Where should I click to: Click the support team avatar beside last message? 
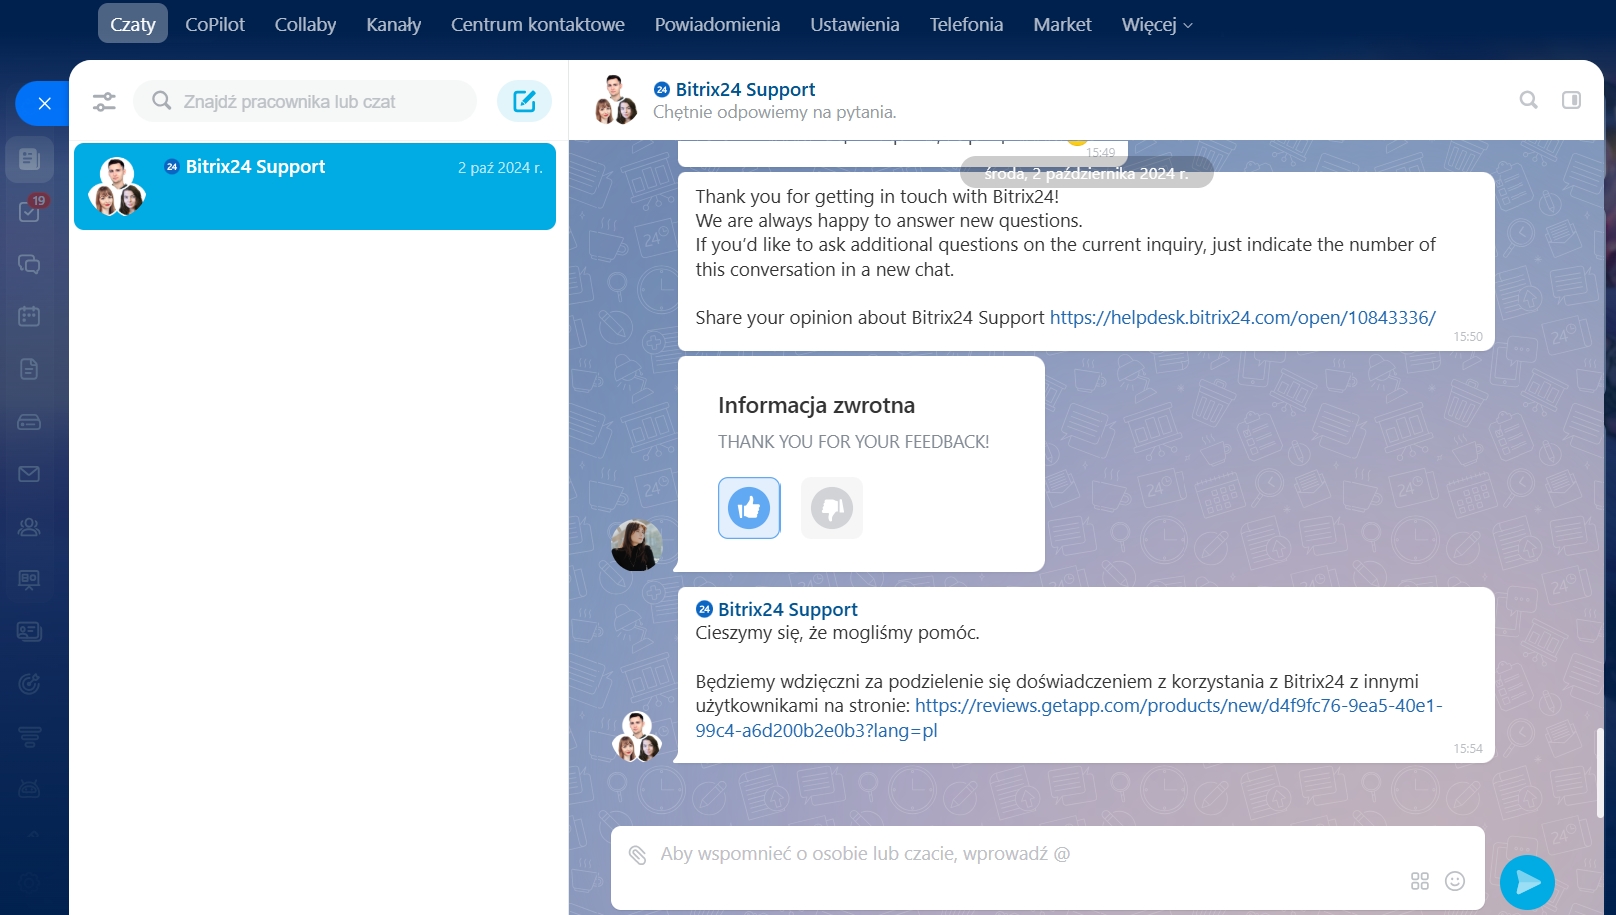point(637,736)
